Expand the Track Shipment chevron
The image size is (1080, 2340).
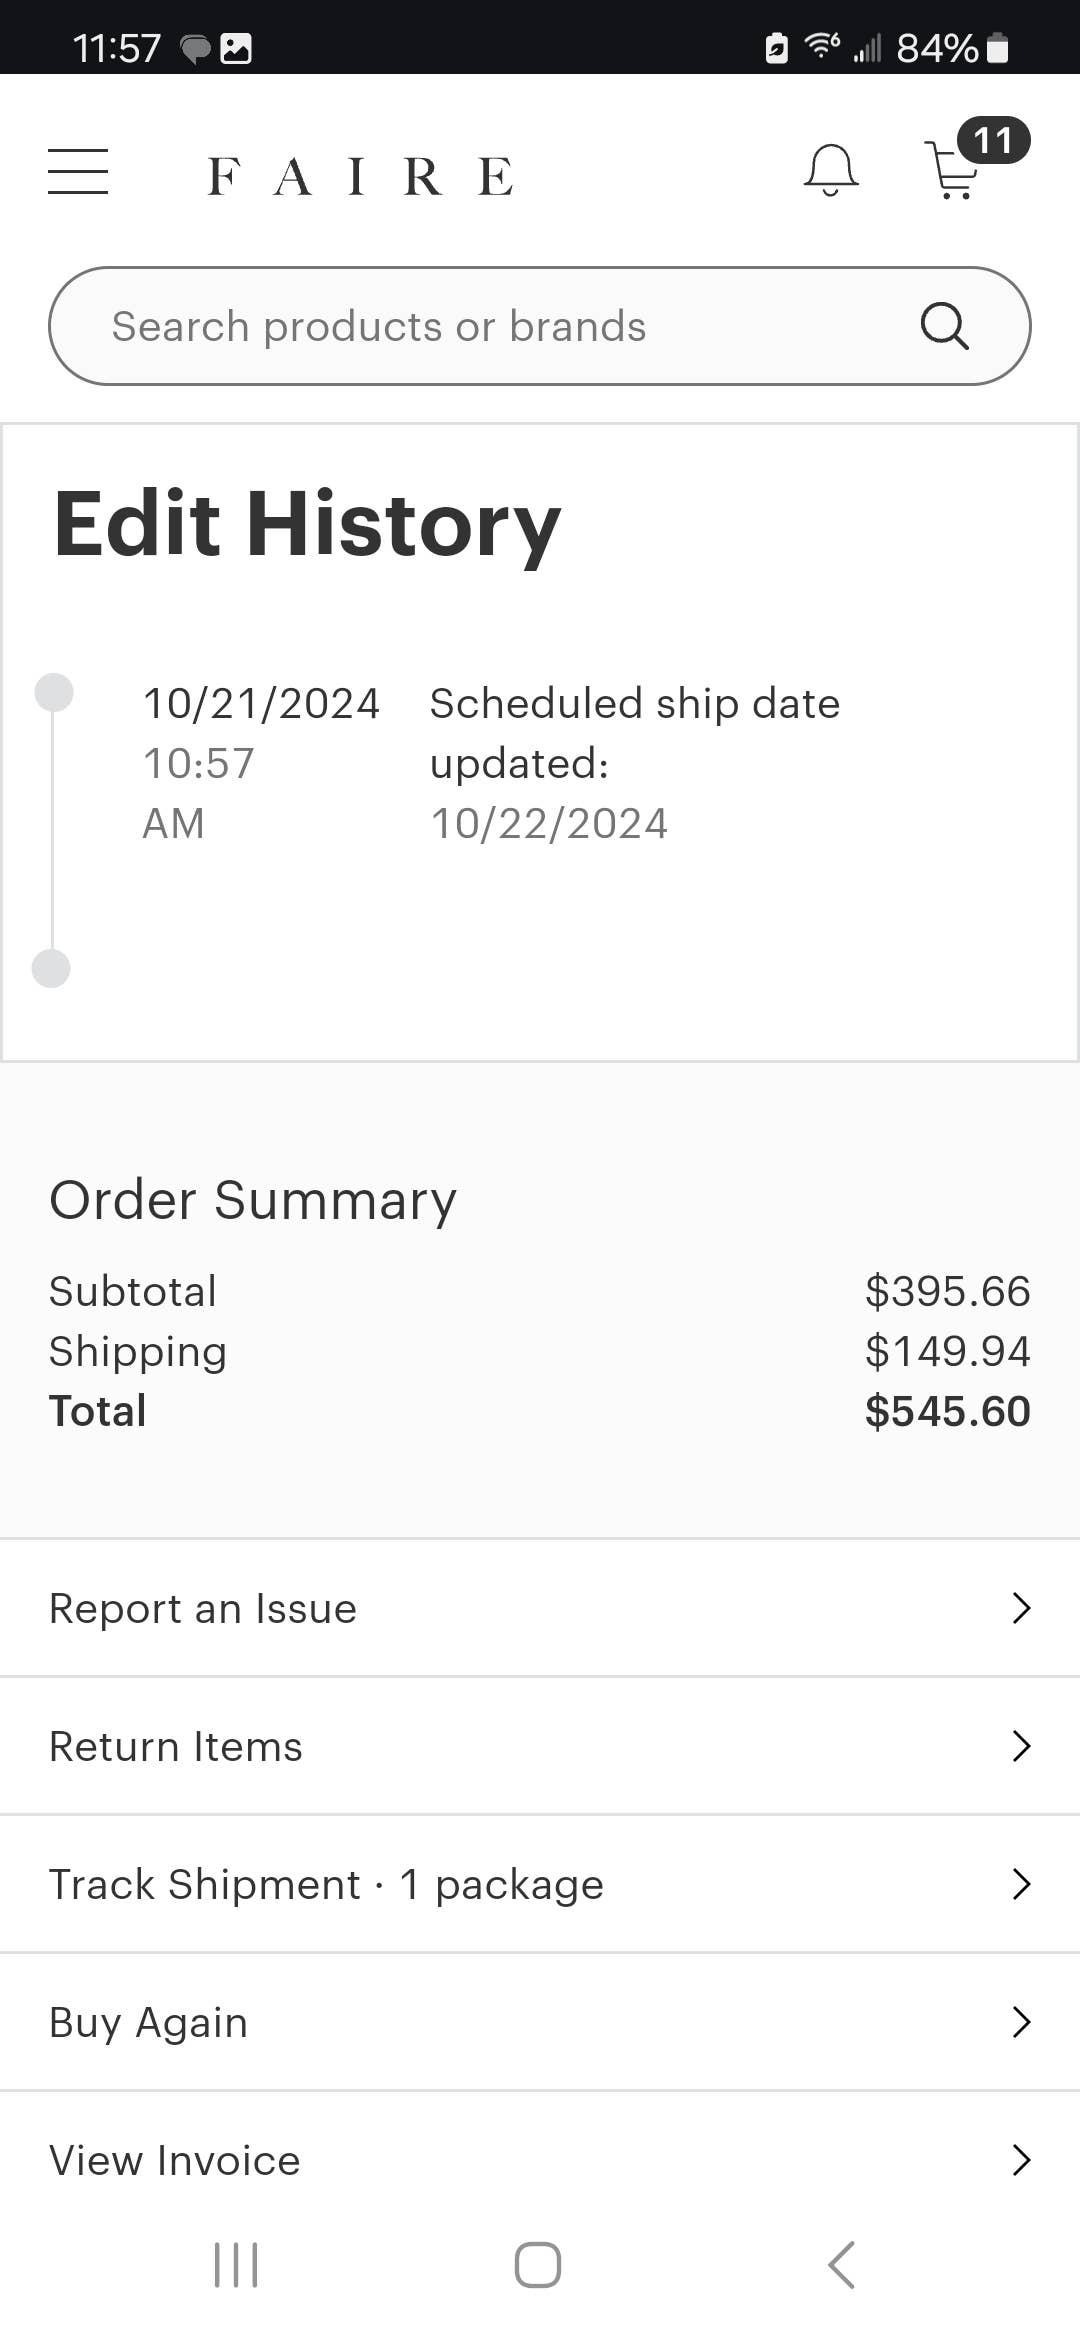click(x=1020, y=1884)
